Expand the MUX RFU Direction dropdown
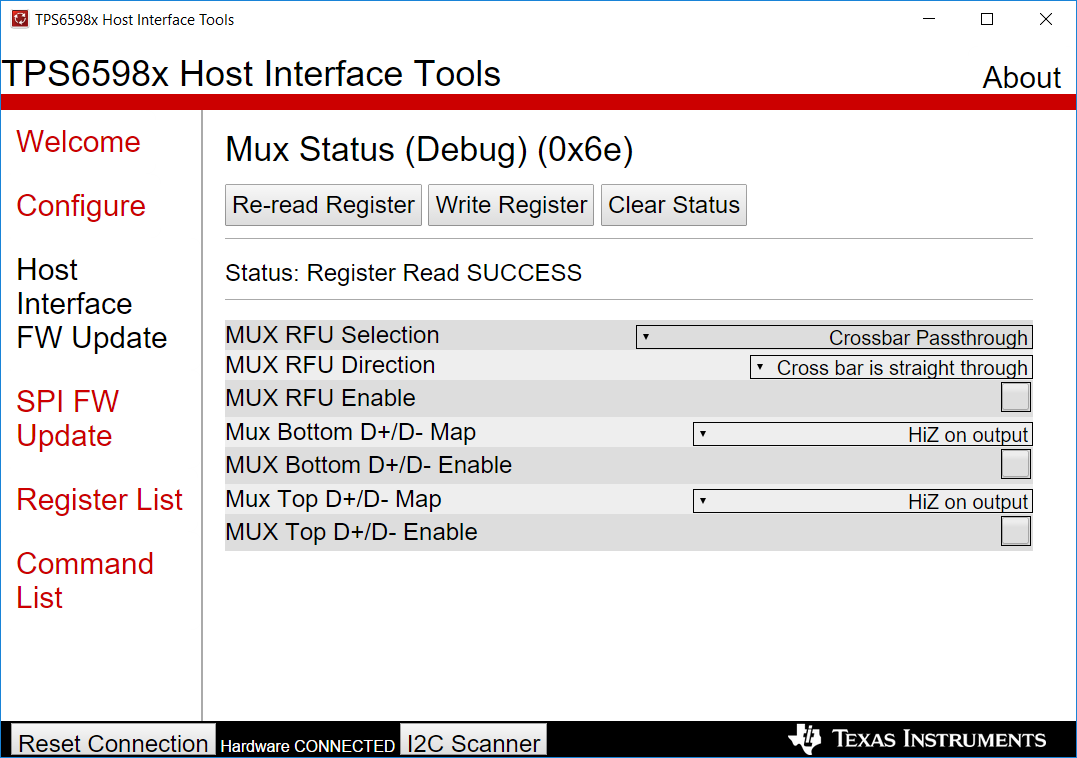 [x=890, y=367]
